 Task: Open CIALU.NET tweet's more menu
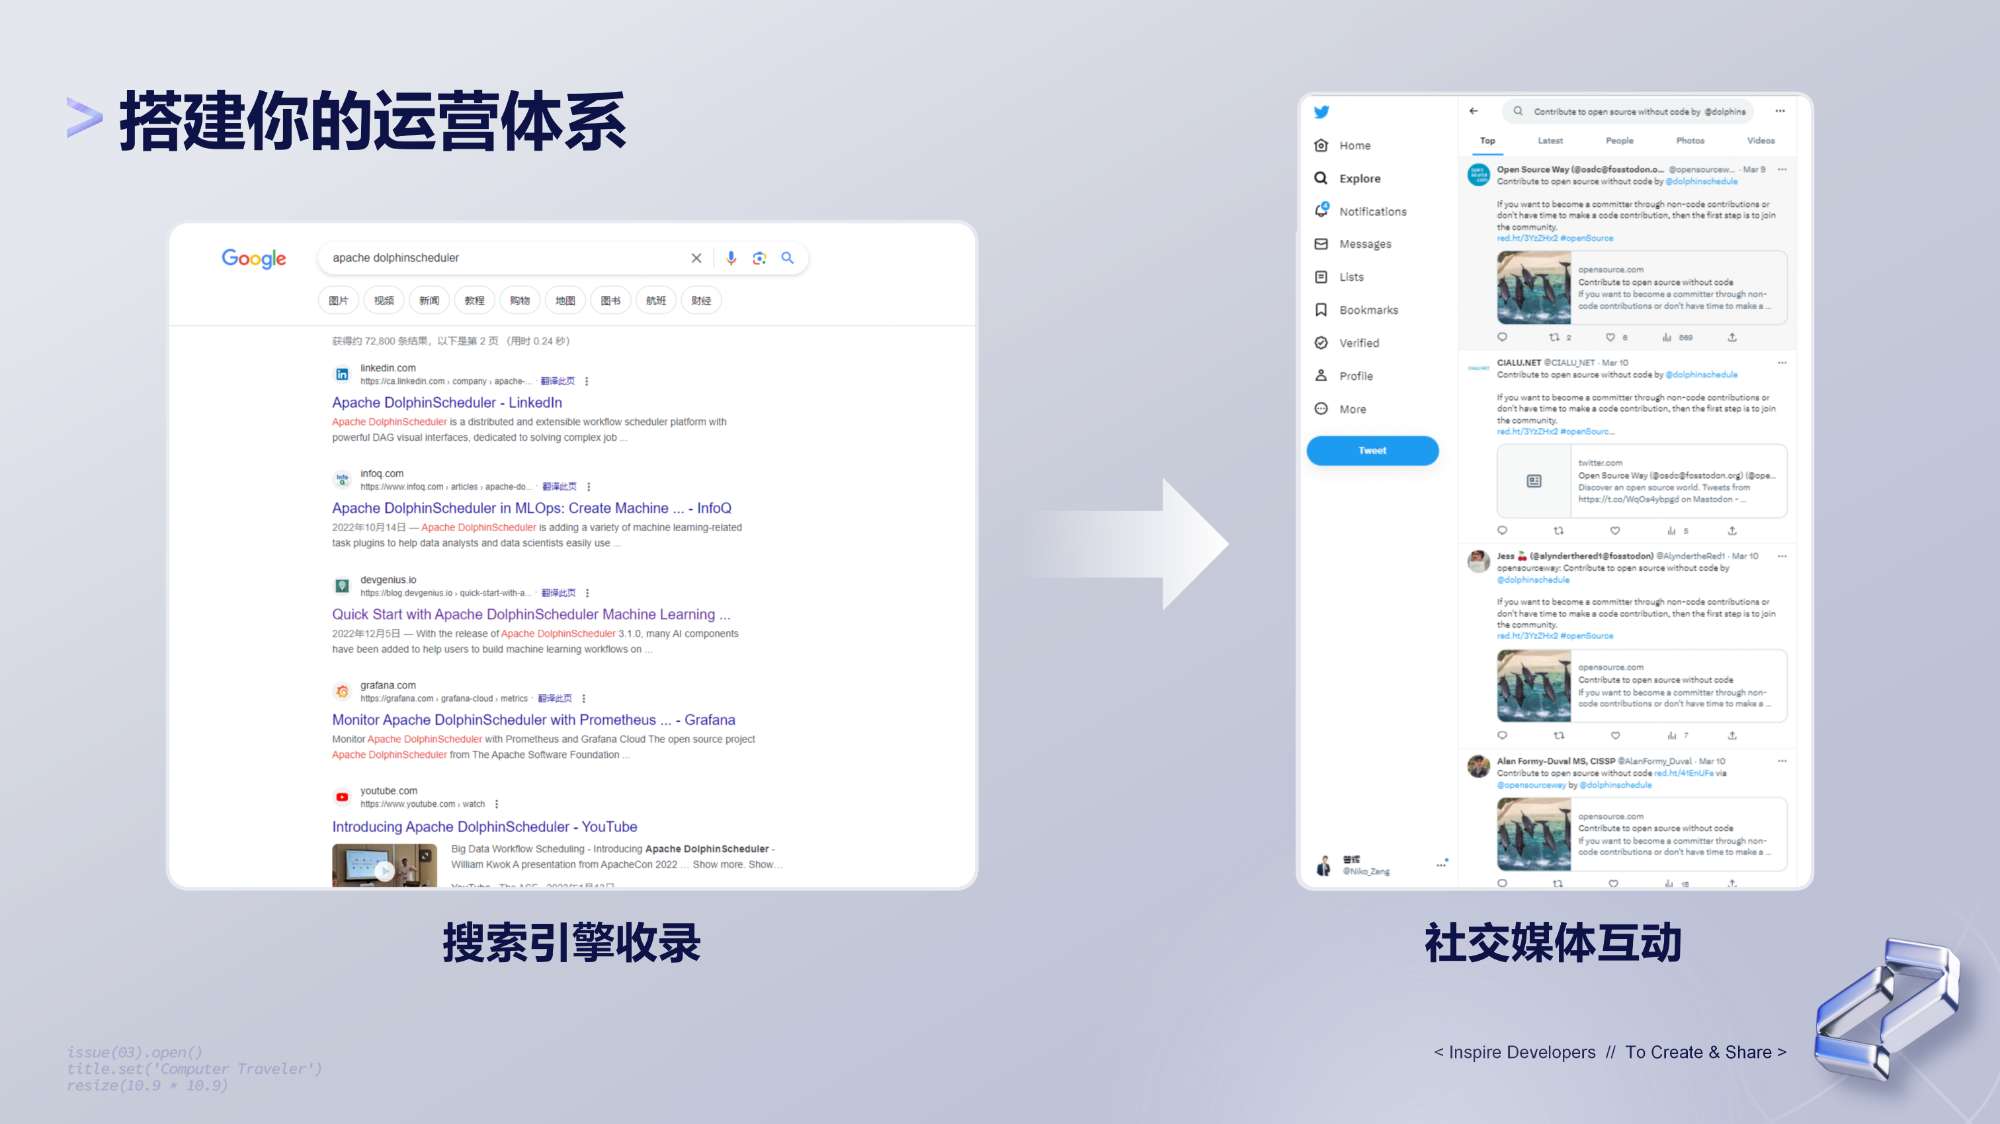point(1782,362)
